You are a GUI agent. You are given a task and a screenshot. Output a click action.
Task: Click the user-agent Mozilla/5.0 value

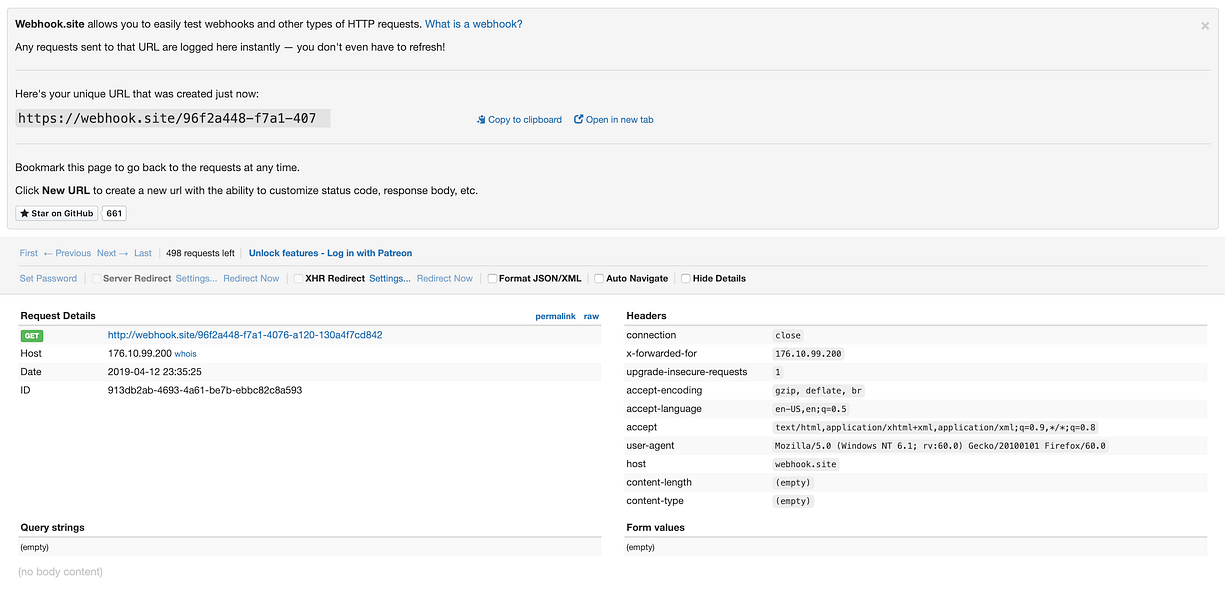tap(940, 446)
